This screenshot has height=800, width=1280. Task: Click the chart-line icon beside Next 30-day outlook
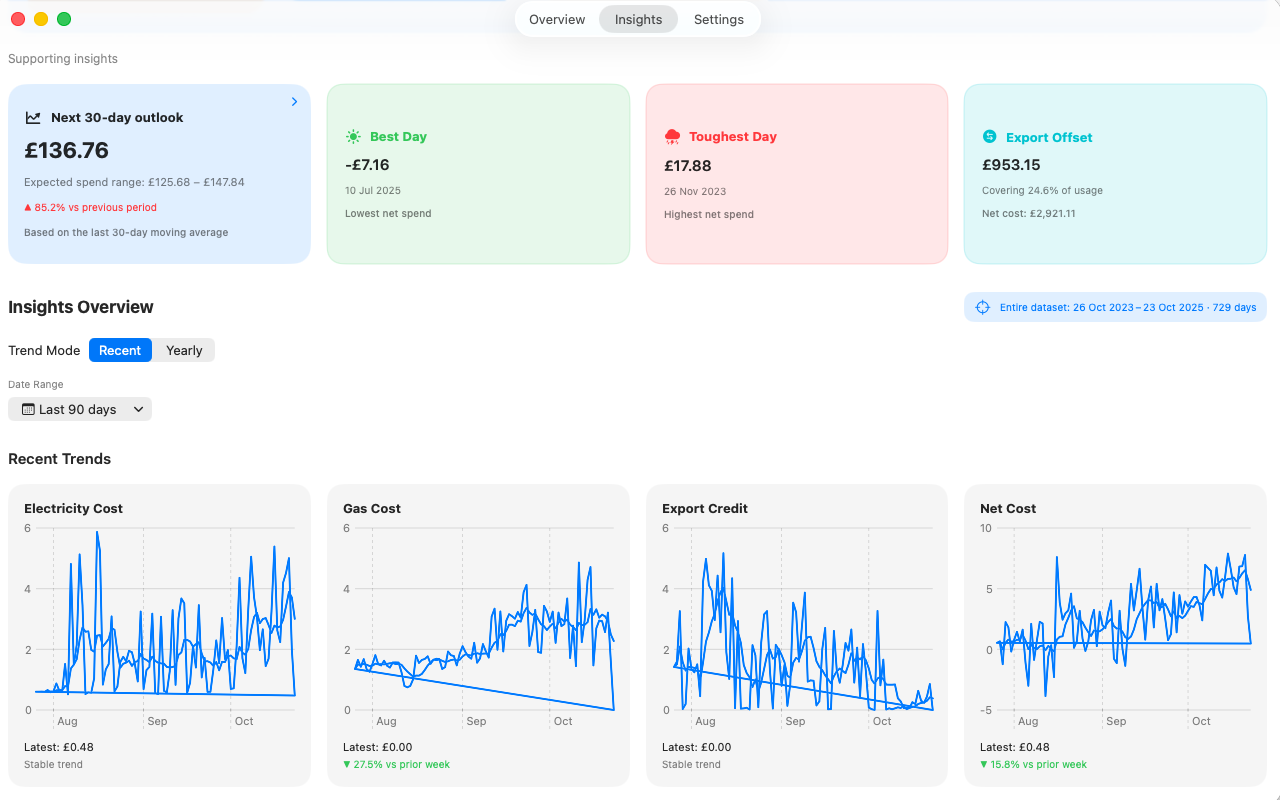(x=33, y=118)
